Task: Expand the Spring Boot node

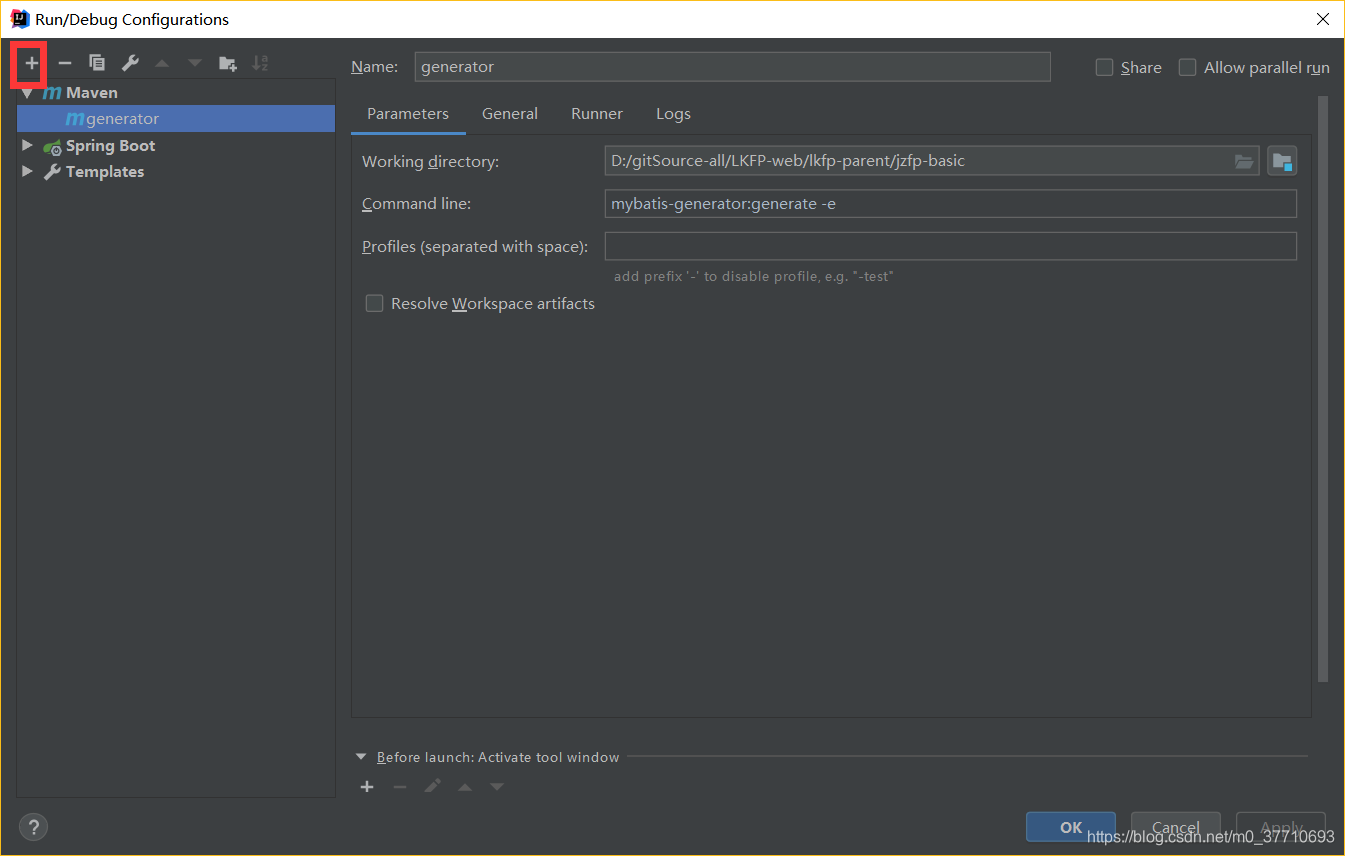Action: click(27, 146)
